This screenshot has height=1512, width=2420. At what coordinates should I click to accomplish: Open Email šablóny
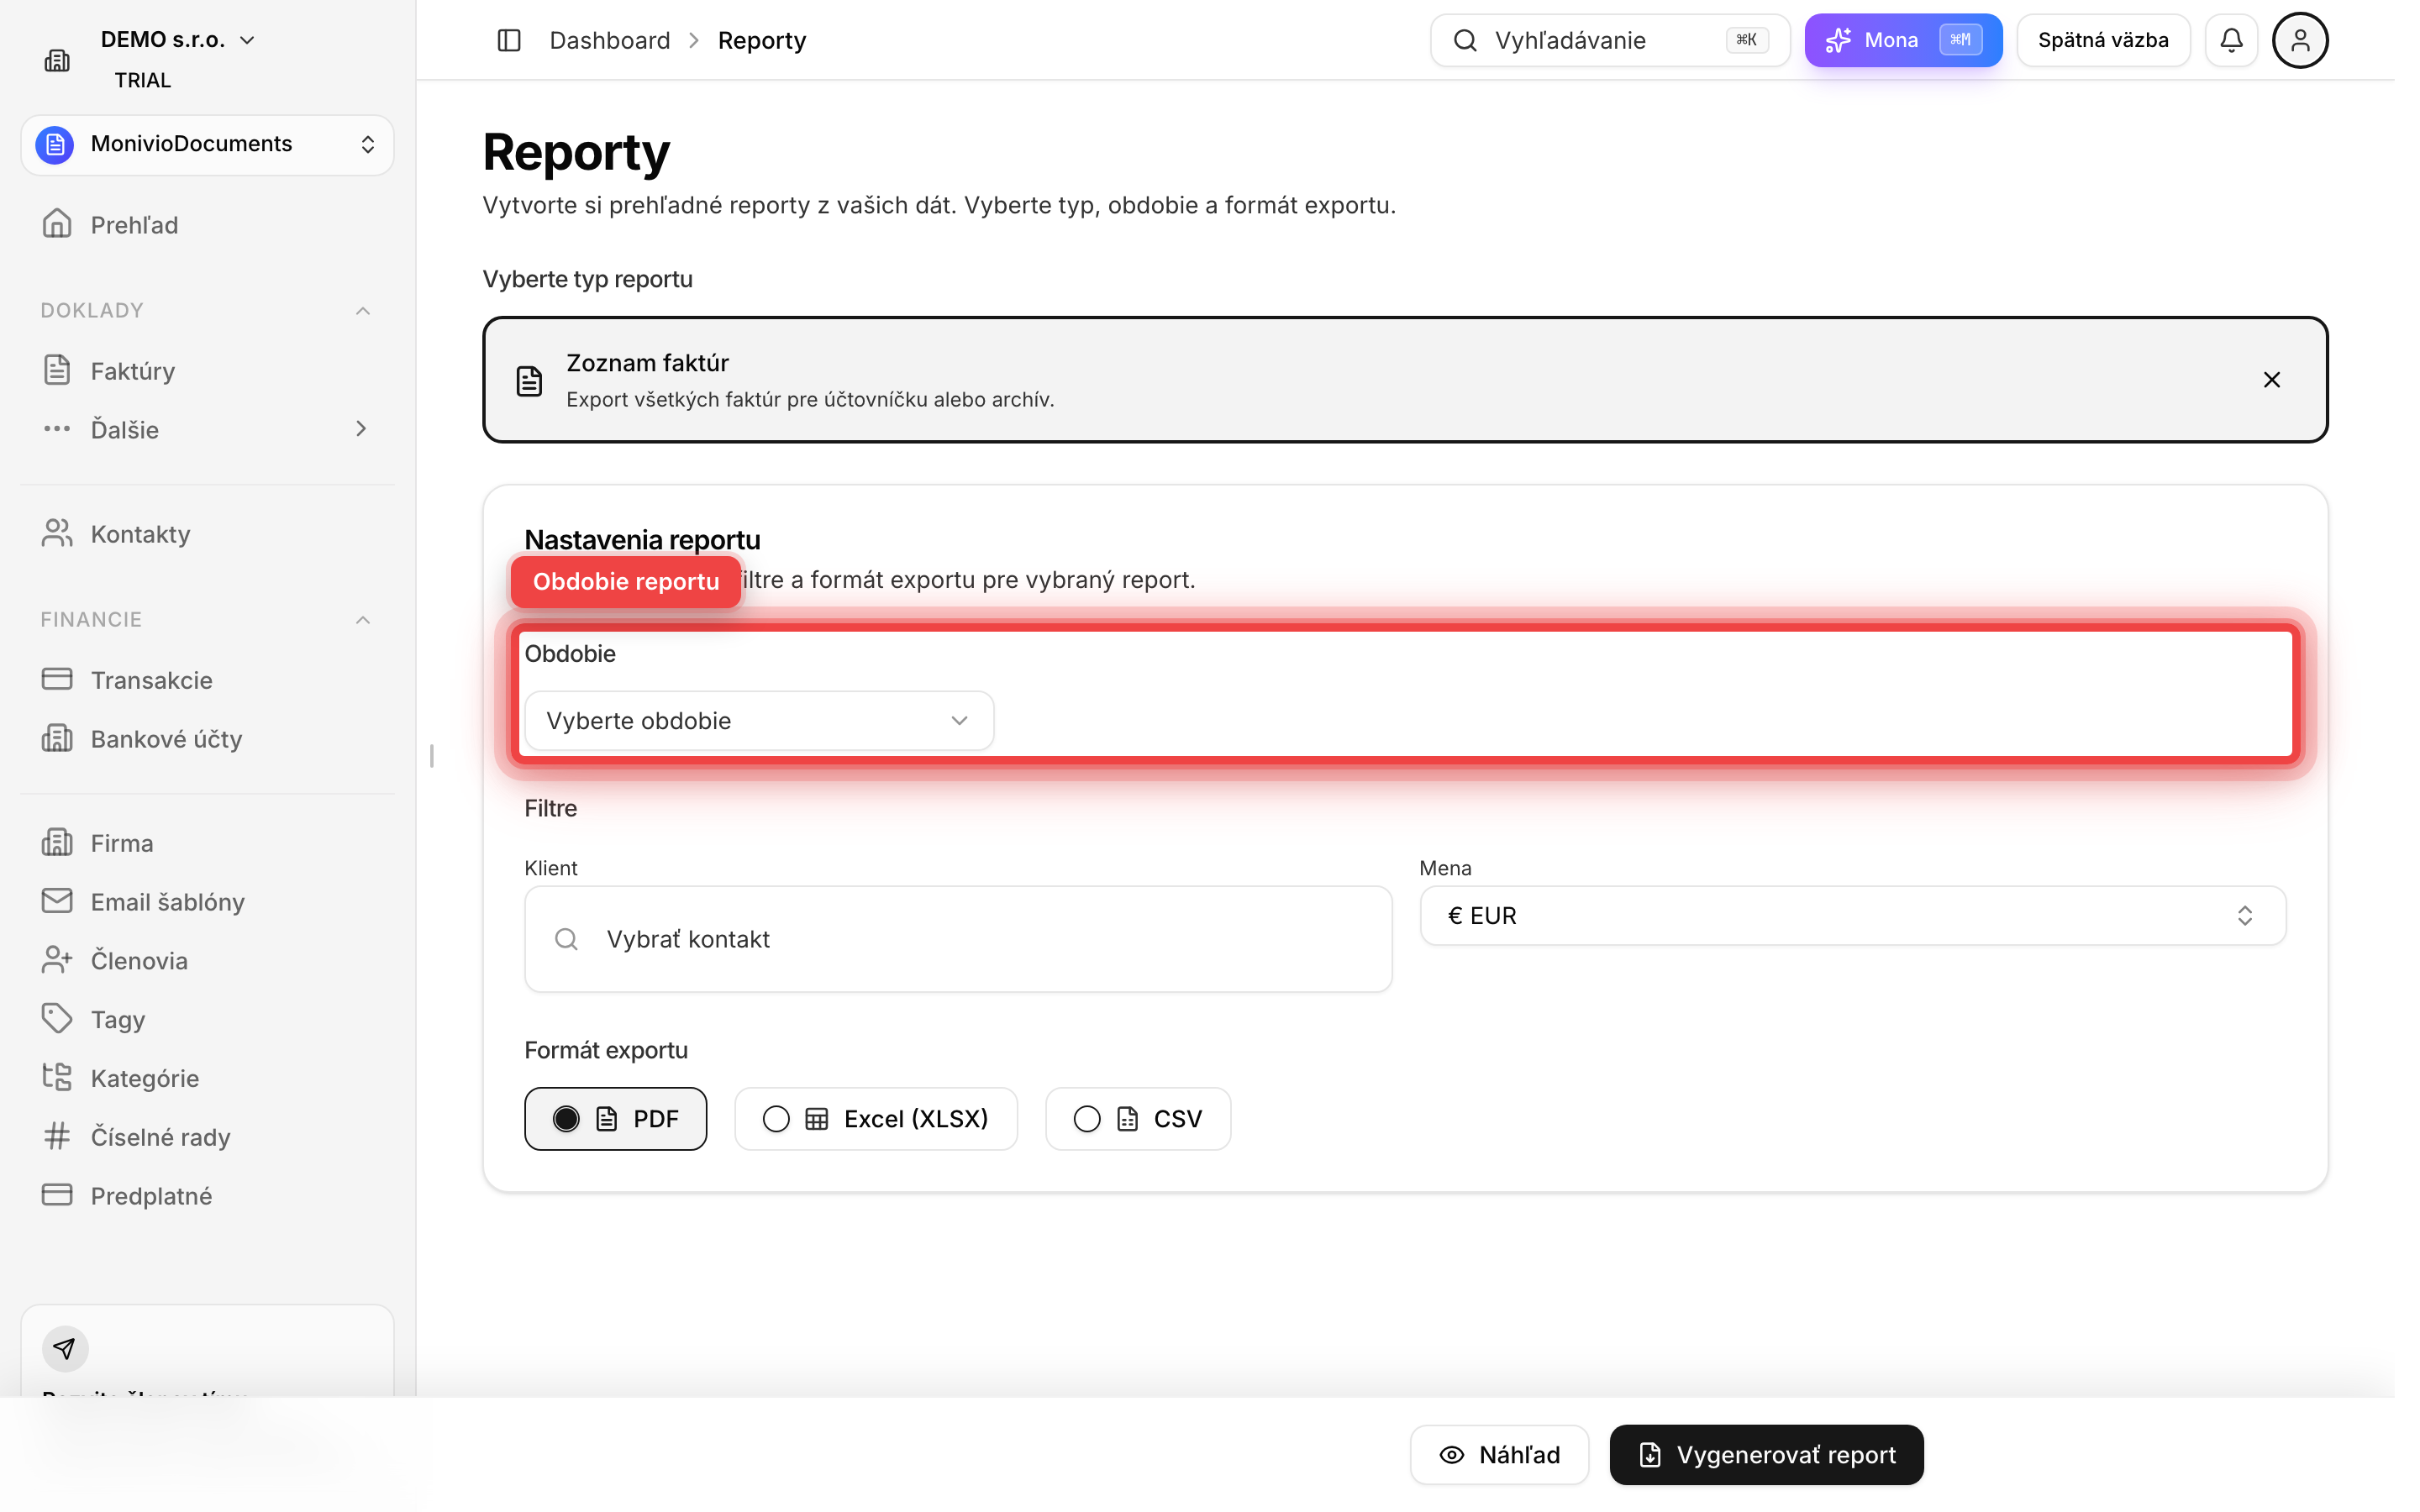pos(207,902)
